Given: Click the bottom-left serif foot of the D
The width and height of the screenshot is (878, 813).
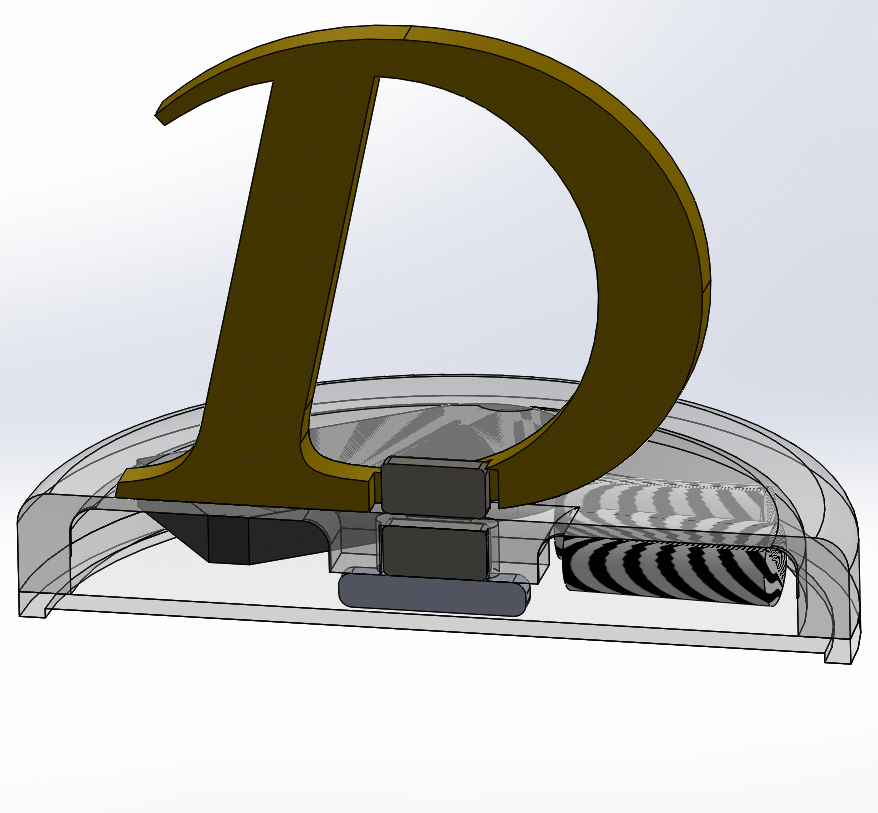Looking at the screenshot, I should coord(150,485).
